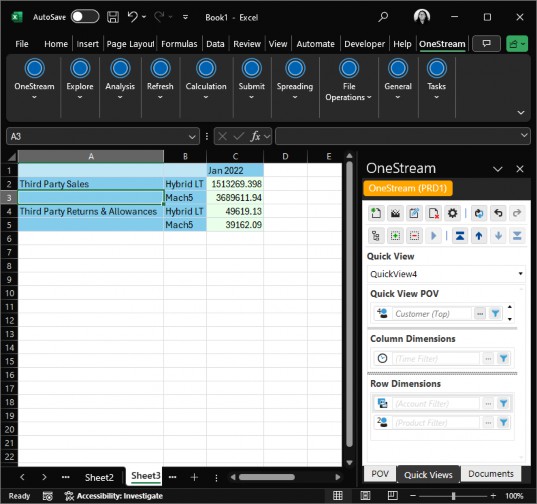Open Quick View settings gear icon

[452, 213]
